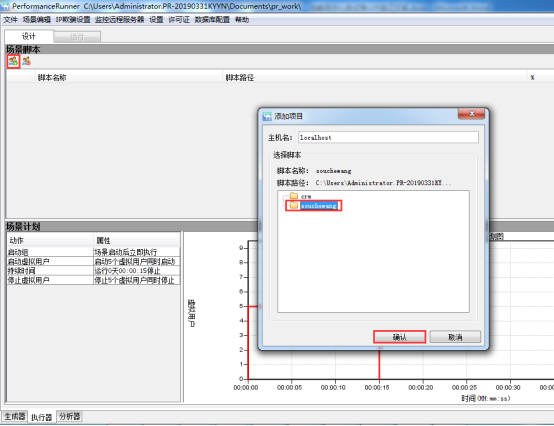Select the crm tree item
The height and width of the screenshot is (426, 554).
(x=306, y=196)
